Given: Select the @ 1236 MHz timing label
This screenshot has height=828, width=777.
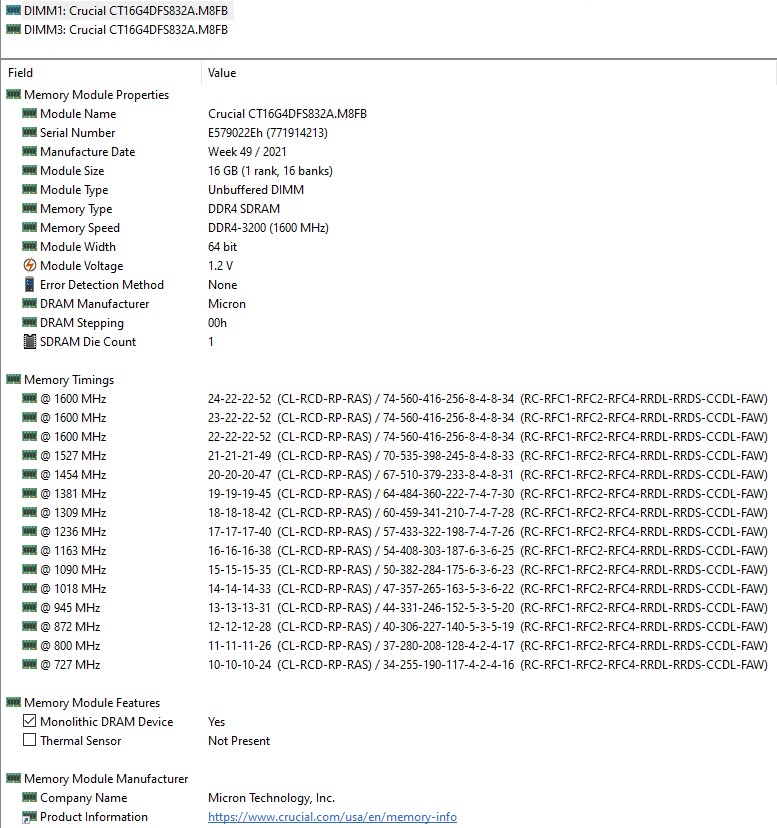Looking at the screenshot, I should click(x=73, y=532).
